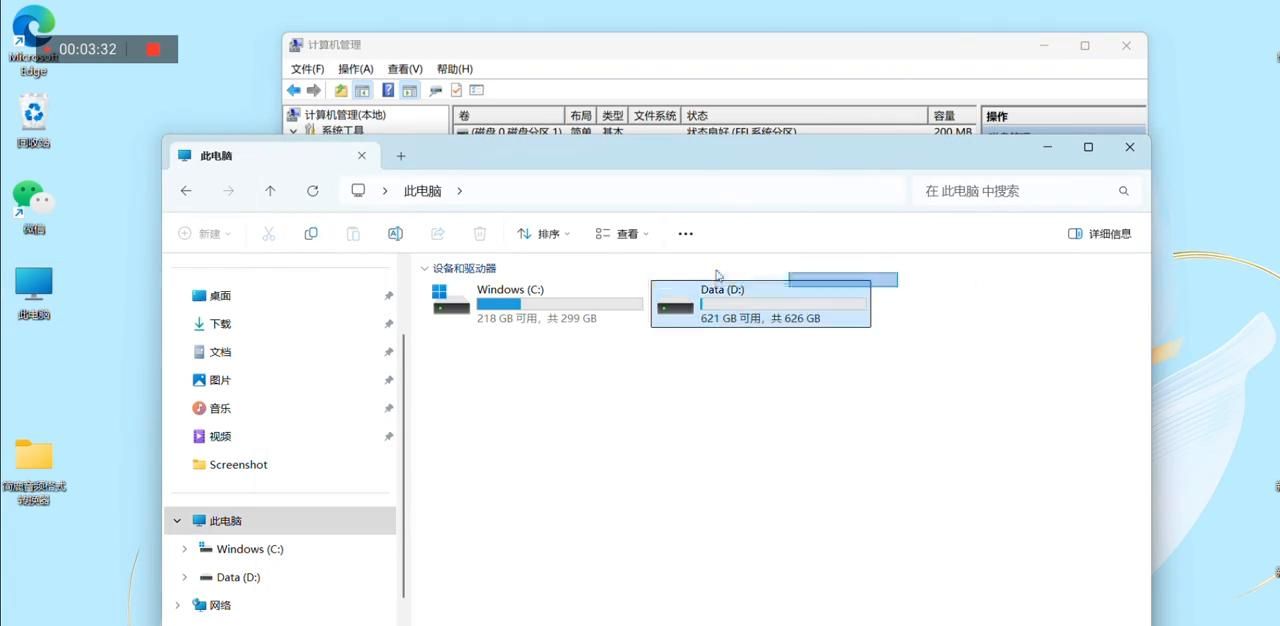The height and width of the screenshot is (626, 1280).
Task: Open 音乐 in quick access
Action: 220,408
